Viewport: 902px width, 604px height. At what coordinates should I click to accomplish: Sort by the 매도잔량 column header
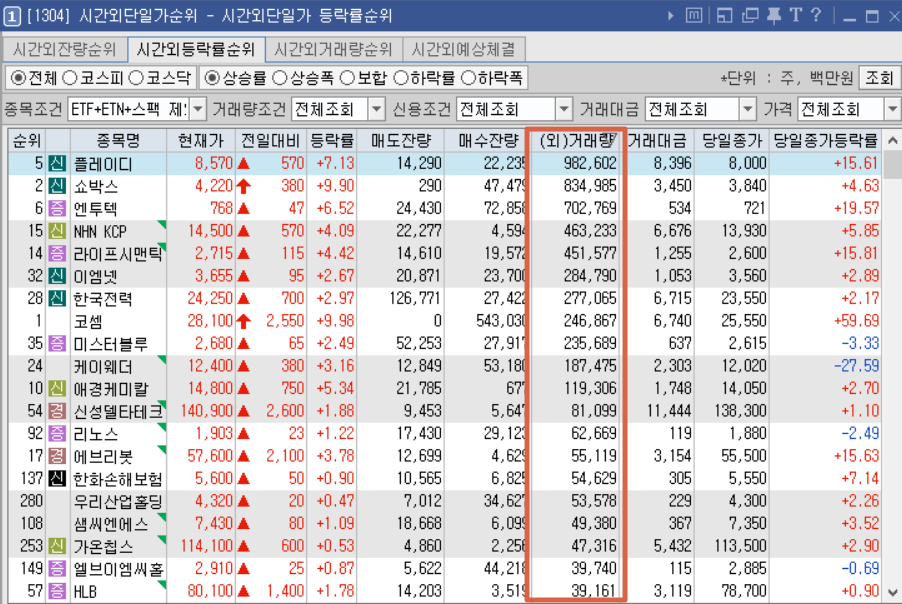pyautogui.click(x=400, y=140)
